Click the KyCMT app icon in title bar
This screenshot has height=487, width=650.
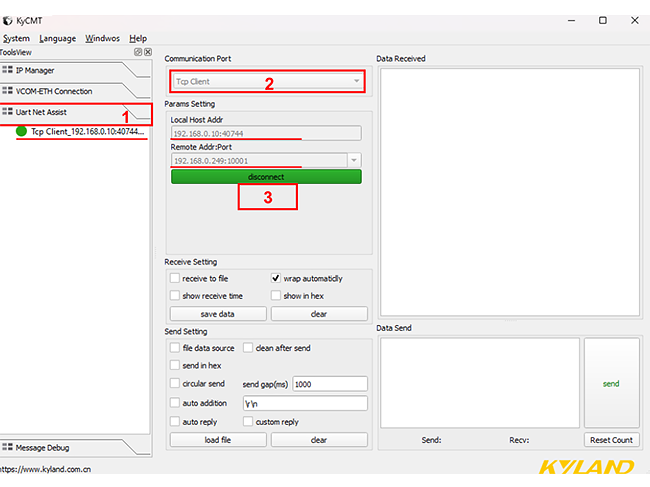click(x=7, y=21)
